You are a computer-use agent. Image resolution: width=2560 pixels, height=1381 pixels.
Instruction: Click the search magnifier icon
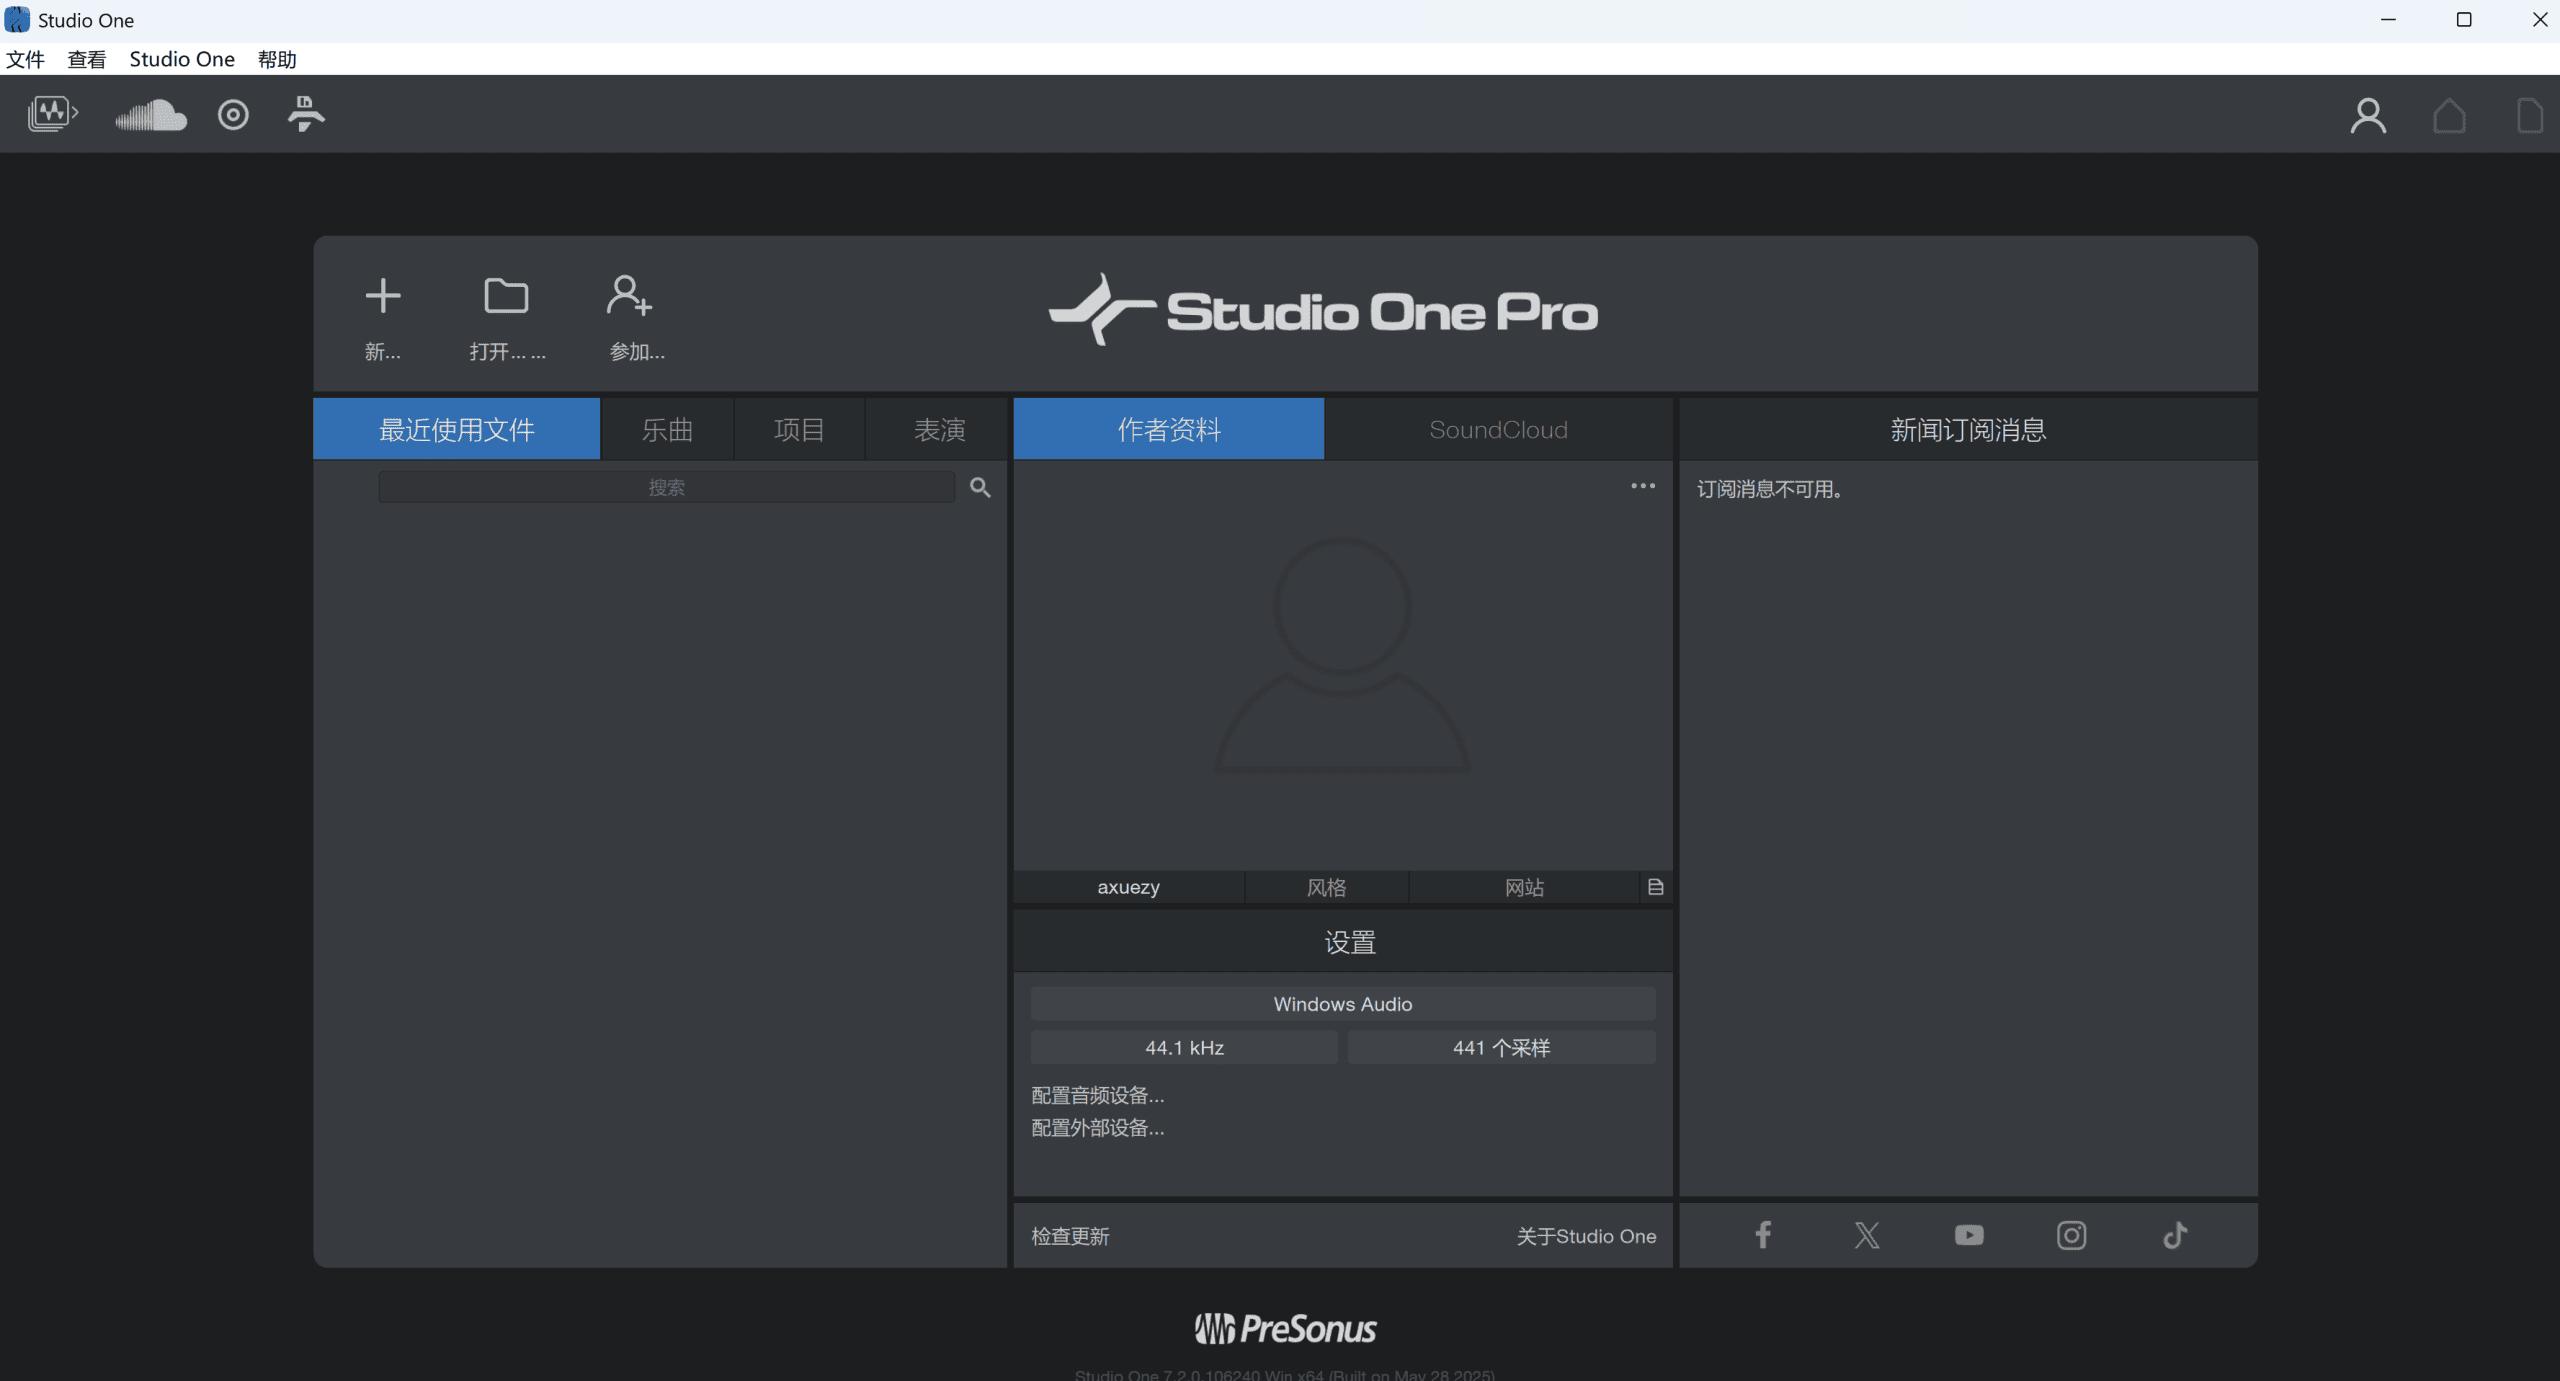click(x=980, y=487)
